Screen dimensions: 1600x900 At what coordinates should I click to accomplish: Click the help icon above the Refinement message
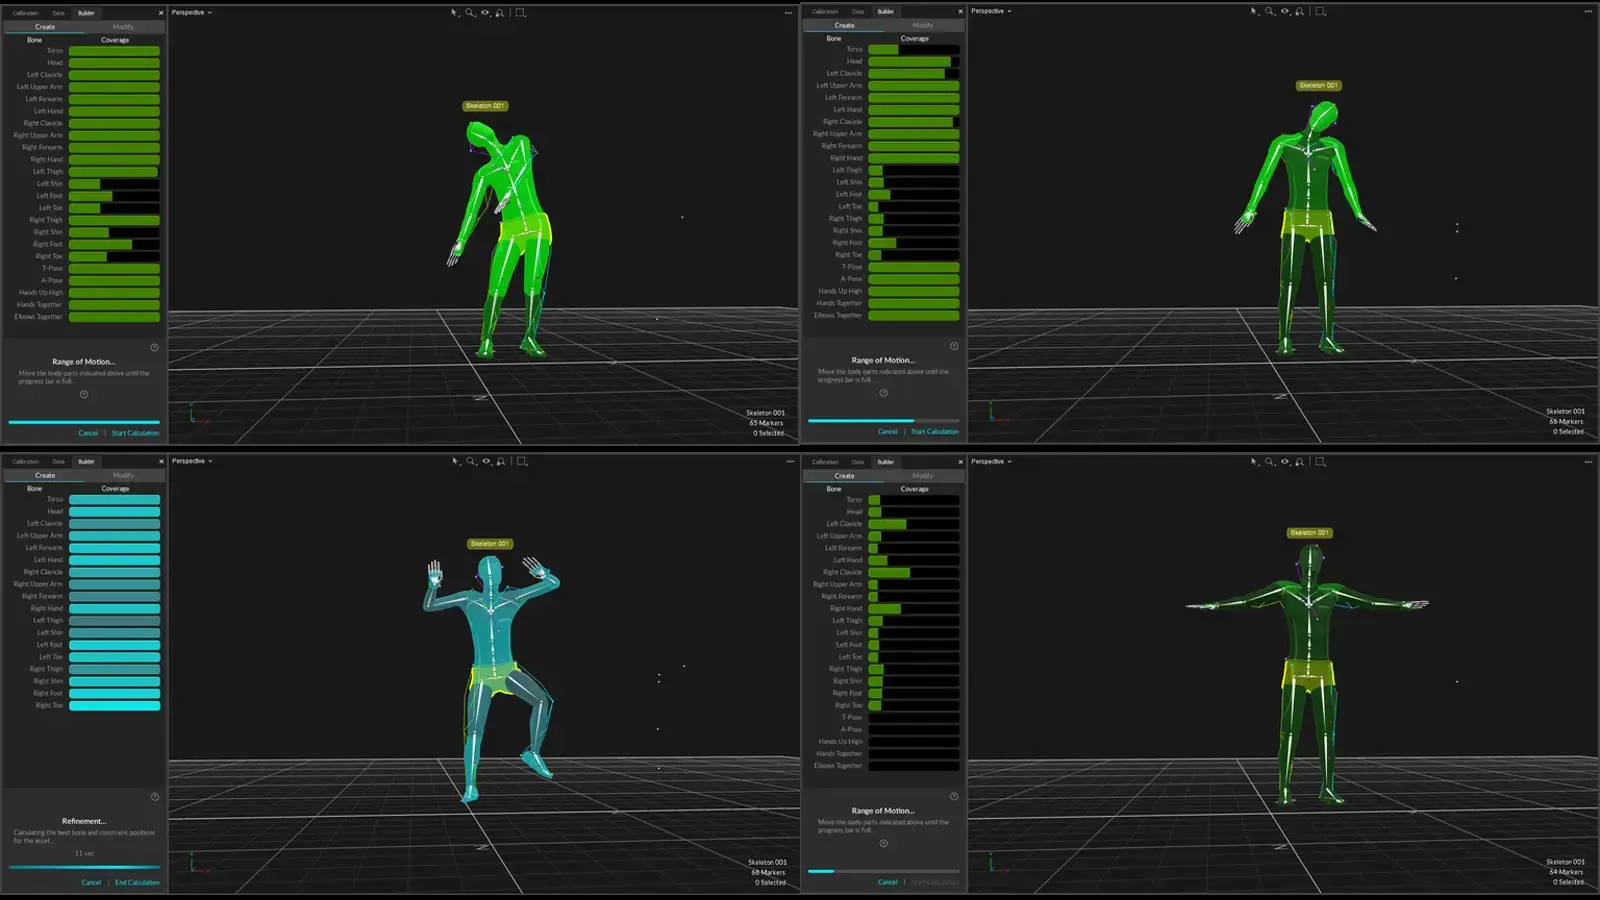155,797
